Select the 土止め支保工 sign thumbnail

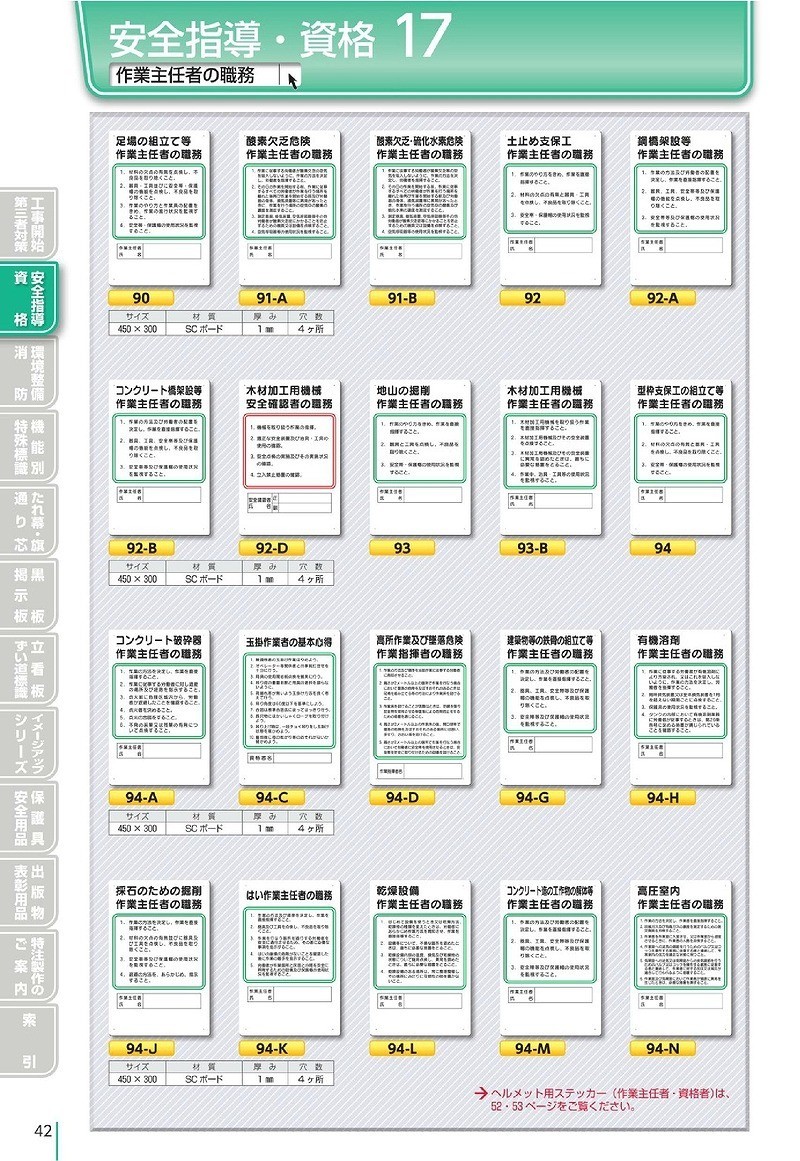[550, 207]
